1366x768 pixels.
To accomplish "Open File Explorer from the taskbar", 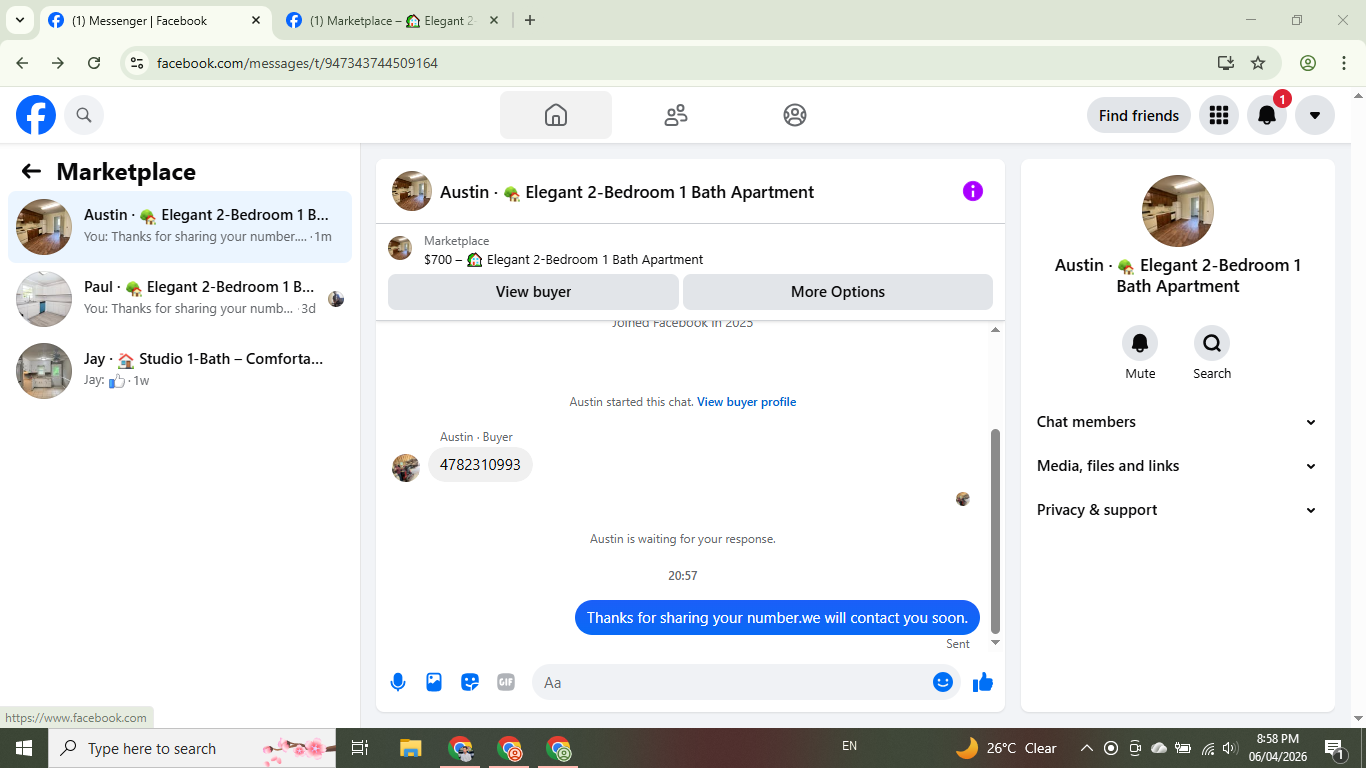I will [410, 748].
